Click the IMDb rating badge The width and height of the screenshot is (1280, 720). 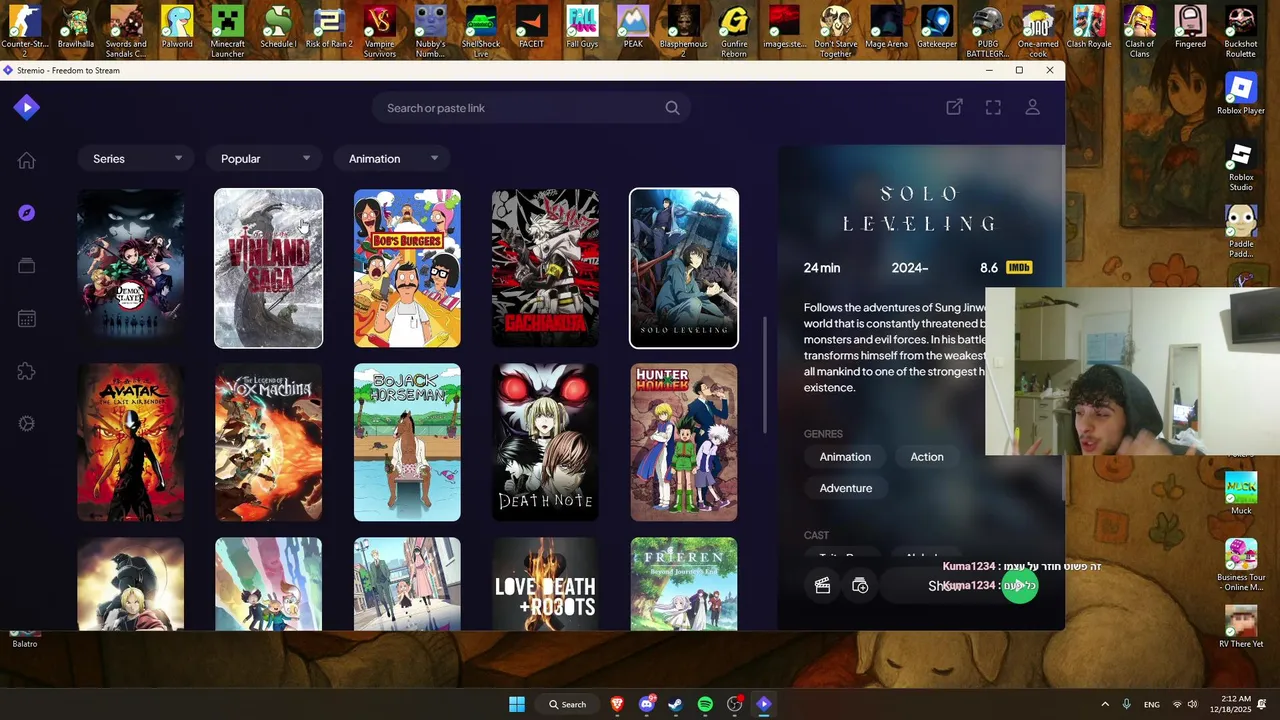[x=1019, y=268]
